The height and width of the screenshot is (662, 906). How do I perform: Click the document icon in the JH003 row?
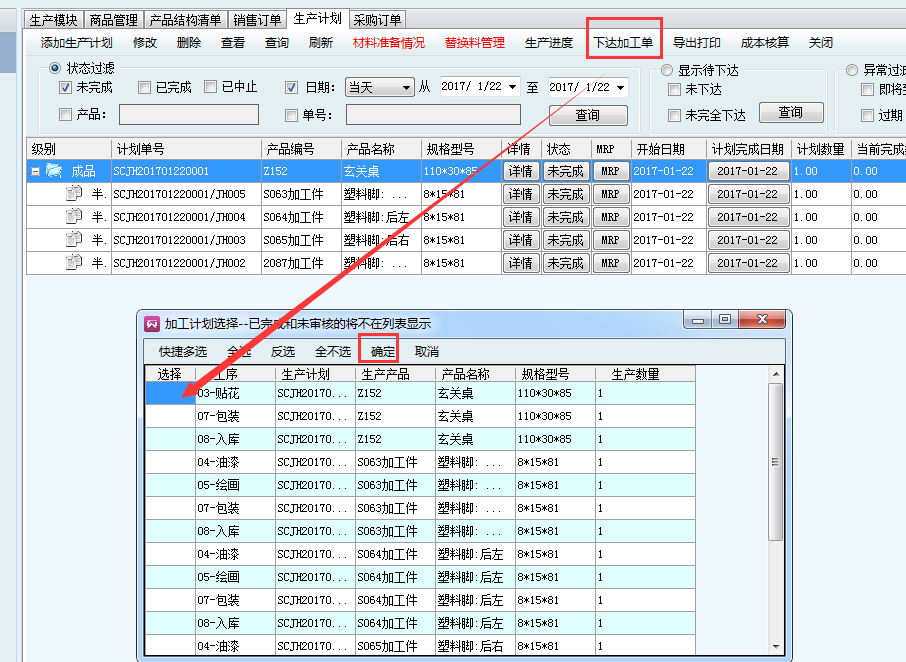(73, 240)
